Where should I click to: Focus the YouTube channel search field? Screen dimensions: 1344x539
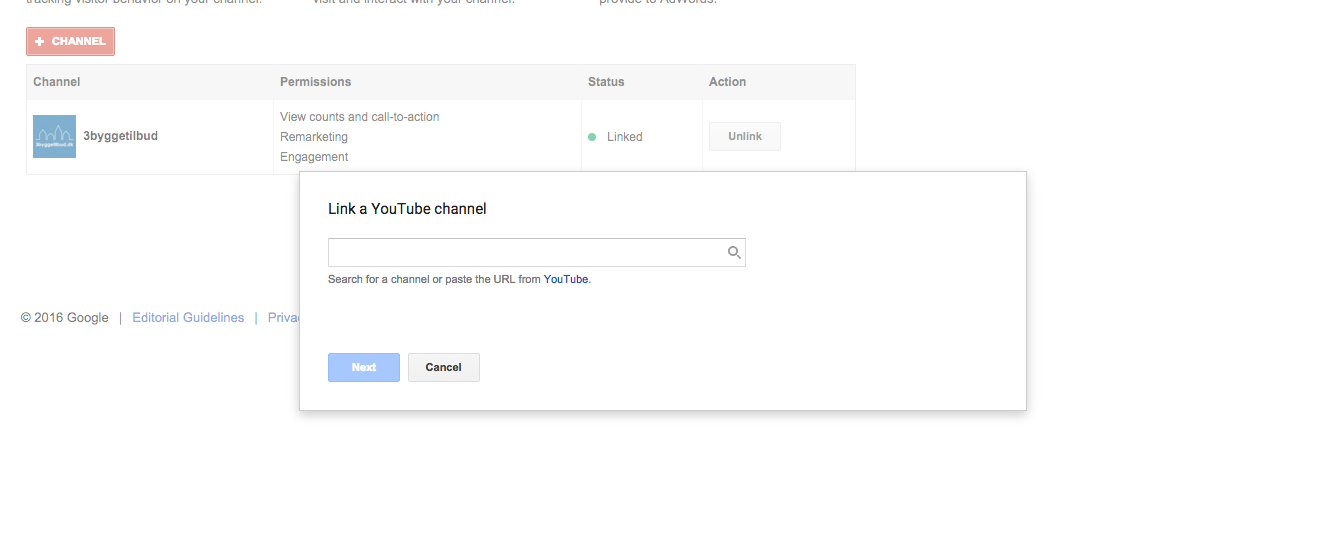[x=537, y=252]
